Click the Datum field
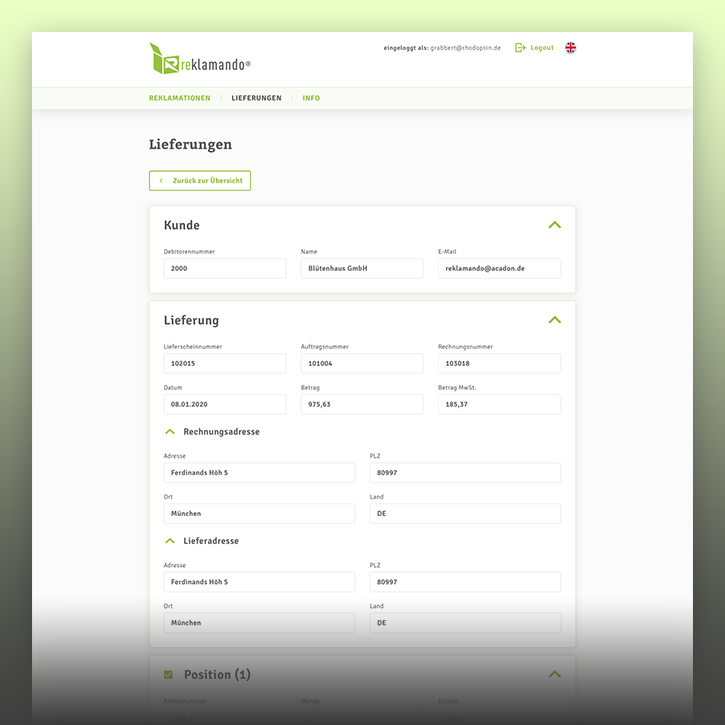 coord(224,404)
